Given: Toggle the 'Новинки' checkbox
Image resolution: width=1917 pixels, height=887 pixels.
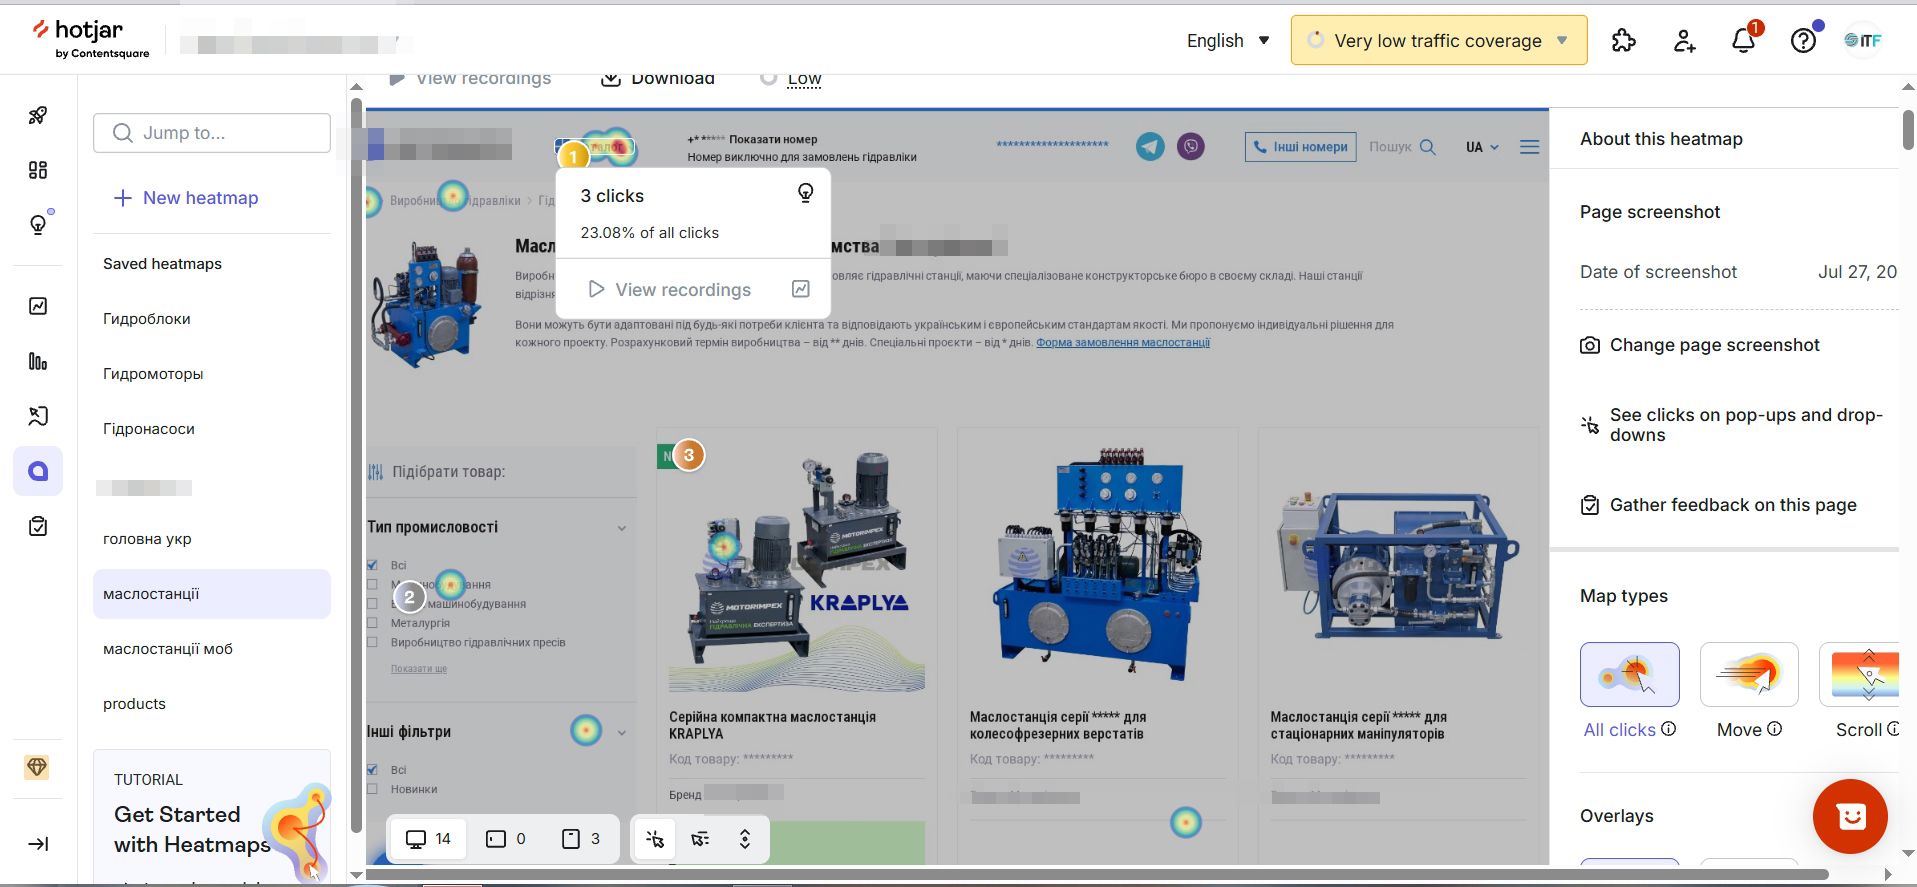Looking at the screenshot, I should [x=372, y=789].
